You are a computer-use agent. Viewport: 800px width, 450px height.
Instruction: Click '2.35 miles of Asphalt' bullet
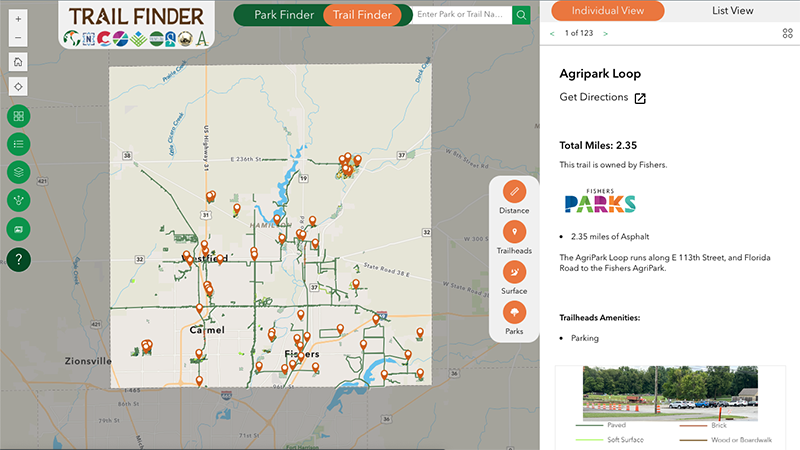[610, 237]
